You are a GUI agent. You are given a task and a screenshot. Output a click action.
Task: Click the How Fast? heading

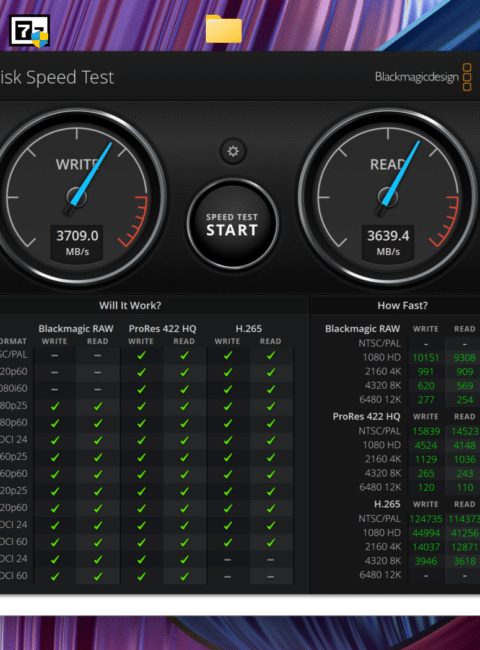pyautogui.click(x=402, y=306)
